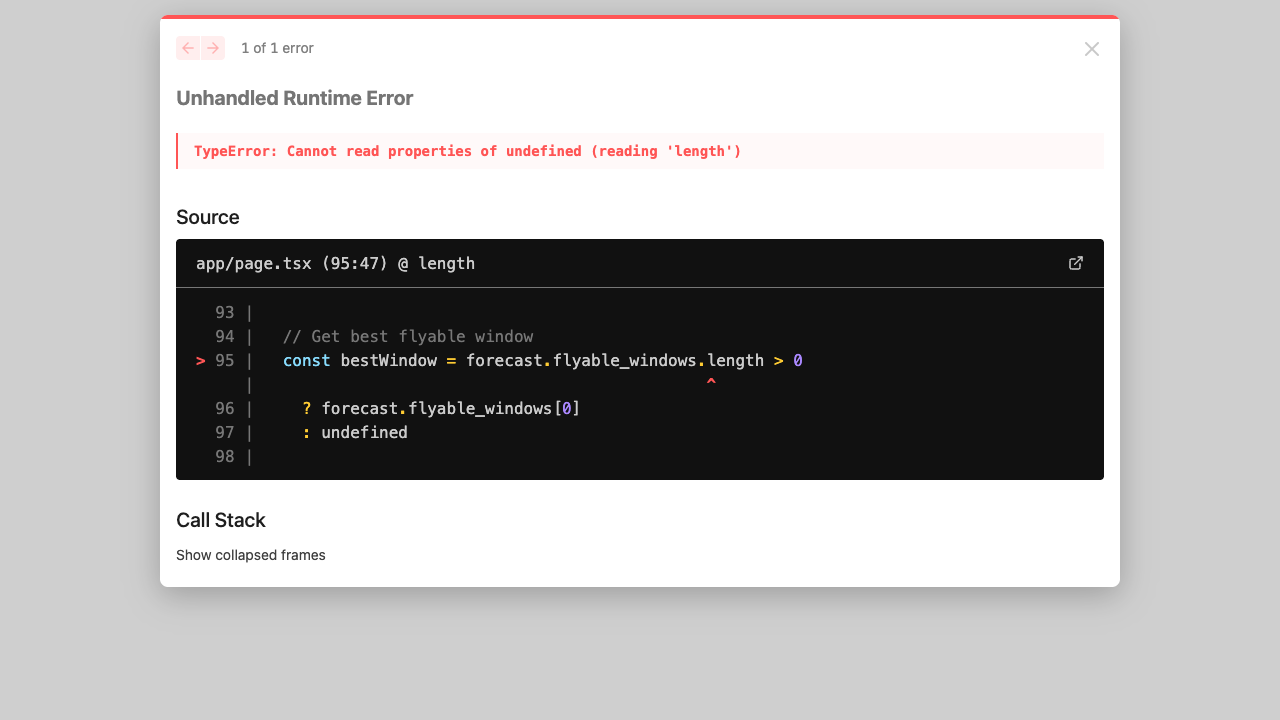Open source file in editor icon

1076,263
